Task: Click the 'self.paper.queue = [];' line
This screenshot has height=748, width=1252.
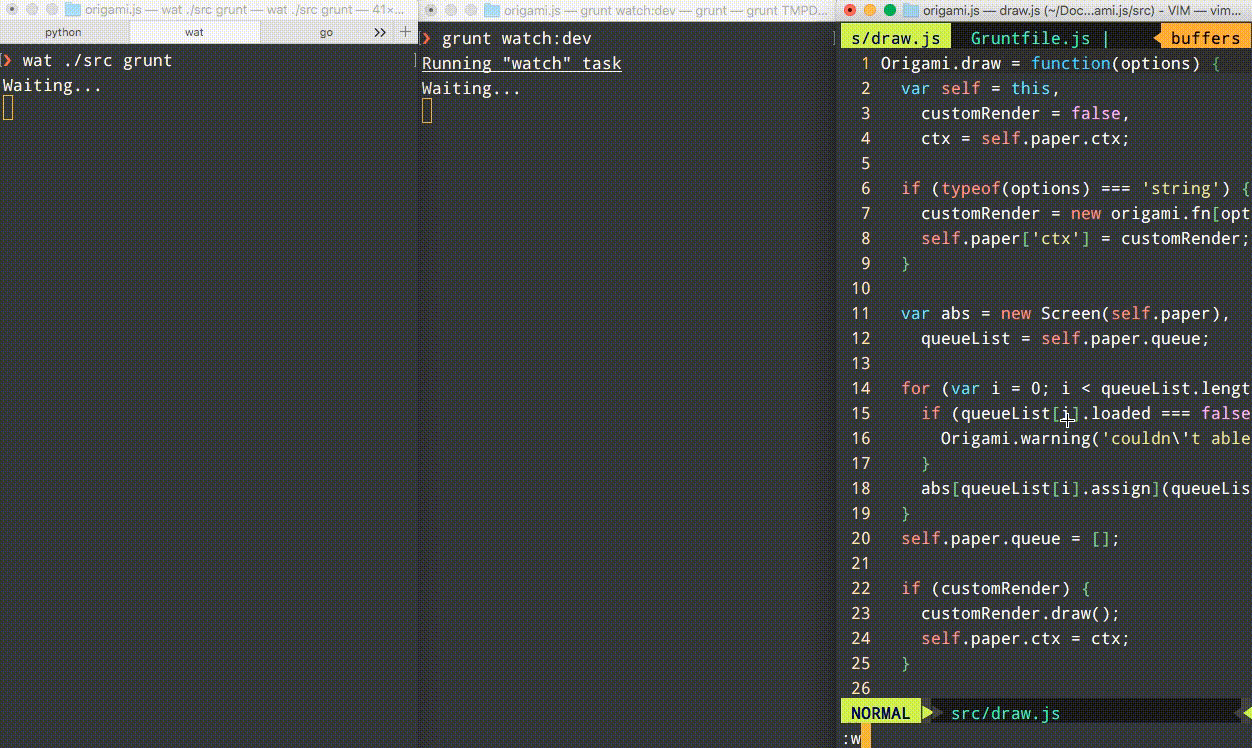Action: [1010, 538]
